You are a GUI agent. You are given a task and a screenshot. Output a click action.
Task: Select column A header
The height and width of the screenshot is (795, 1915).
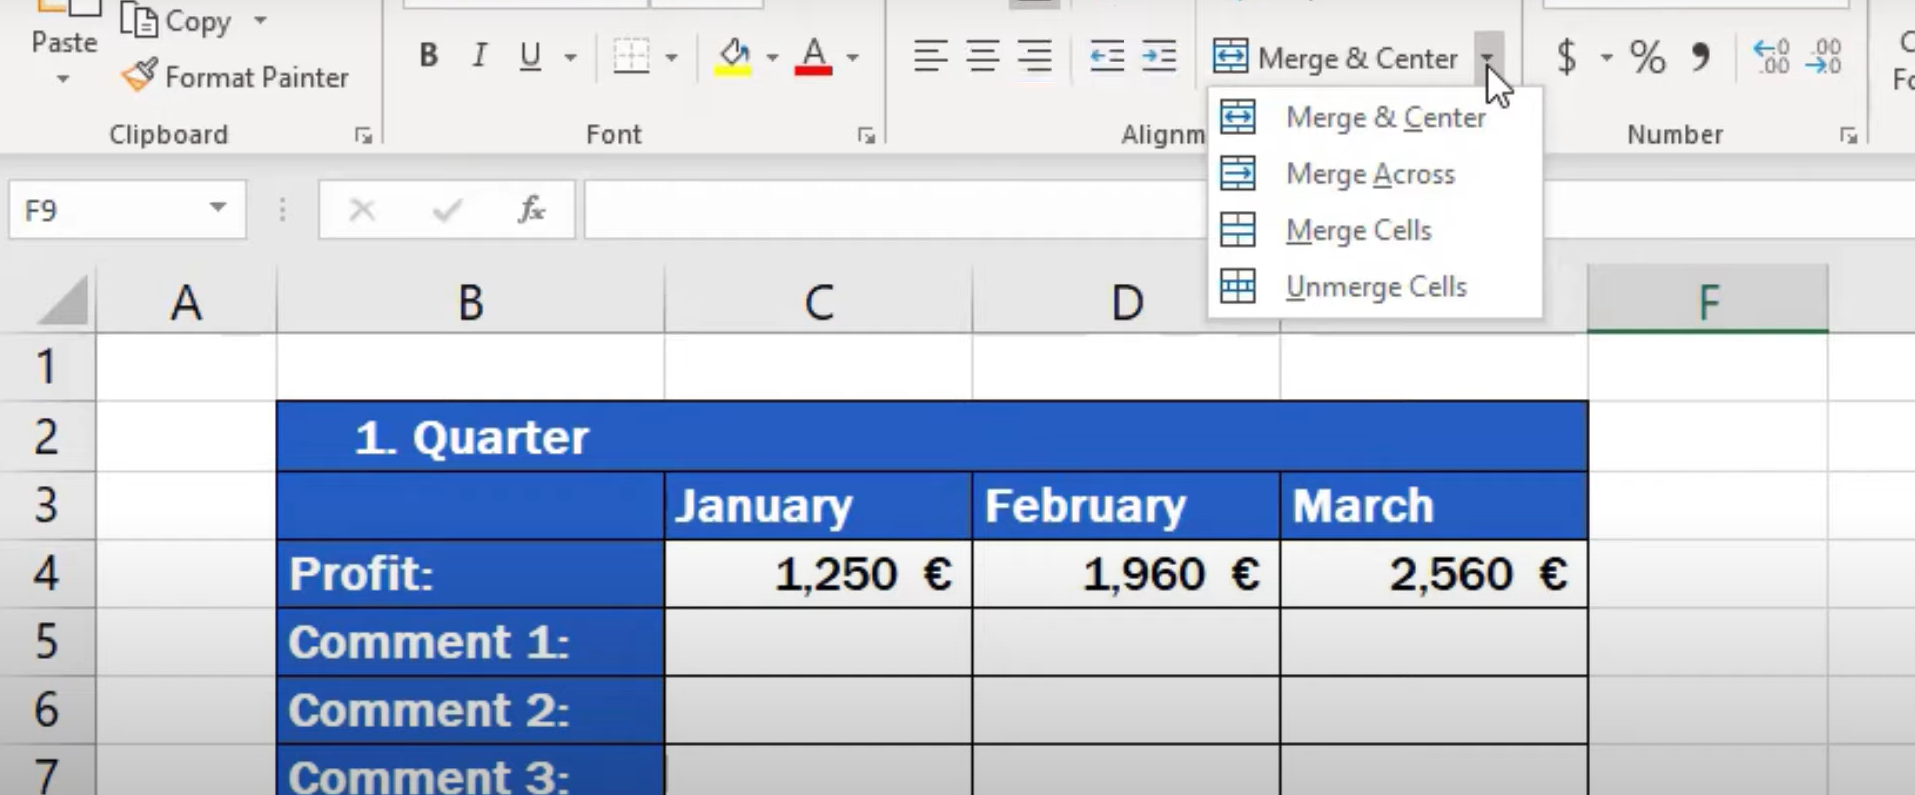pos(186,301)
